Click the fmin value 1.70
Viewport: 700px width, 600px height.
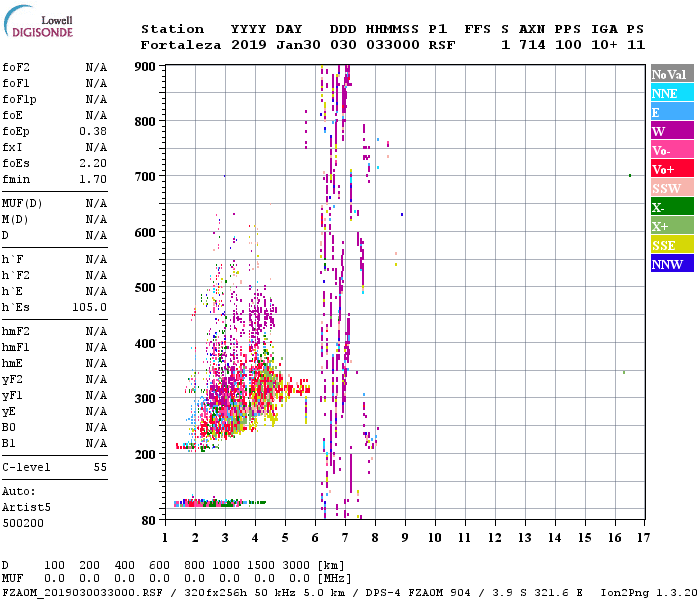tap(93, 179)
